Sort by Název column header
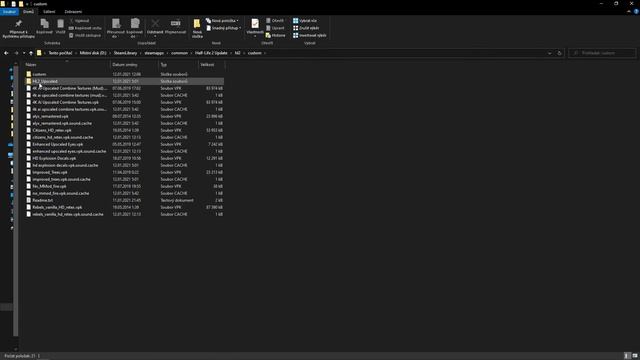This screenshot has width=640, height=360. tap(67, 64)
